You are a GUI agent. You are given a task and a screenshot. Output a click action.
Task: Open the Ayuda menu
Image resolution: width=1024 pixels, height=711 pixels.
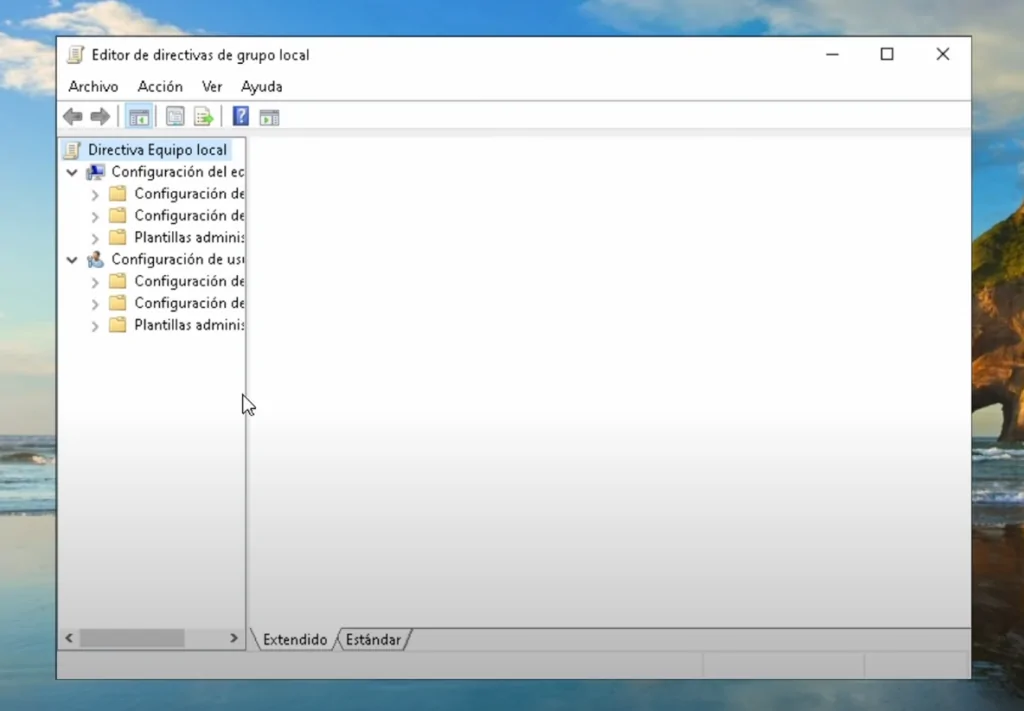(x=262, y=87)
